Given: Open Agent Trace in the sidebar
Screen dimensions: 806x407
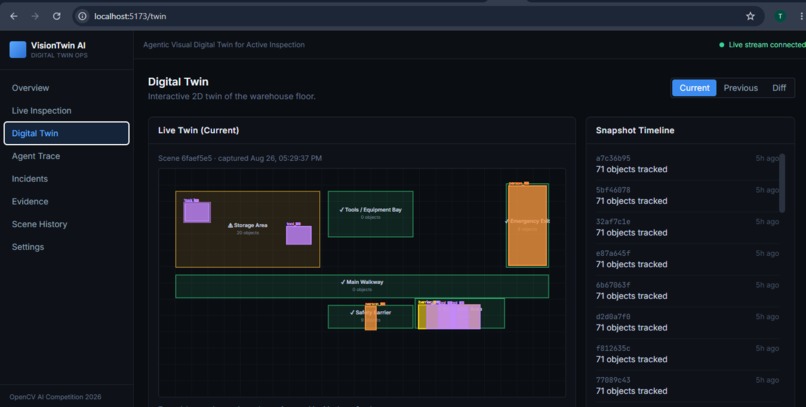Looking at the screenshot, I should pos(67,156).
